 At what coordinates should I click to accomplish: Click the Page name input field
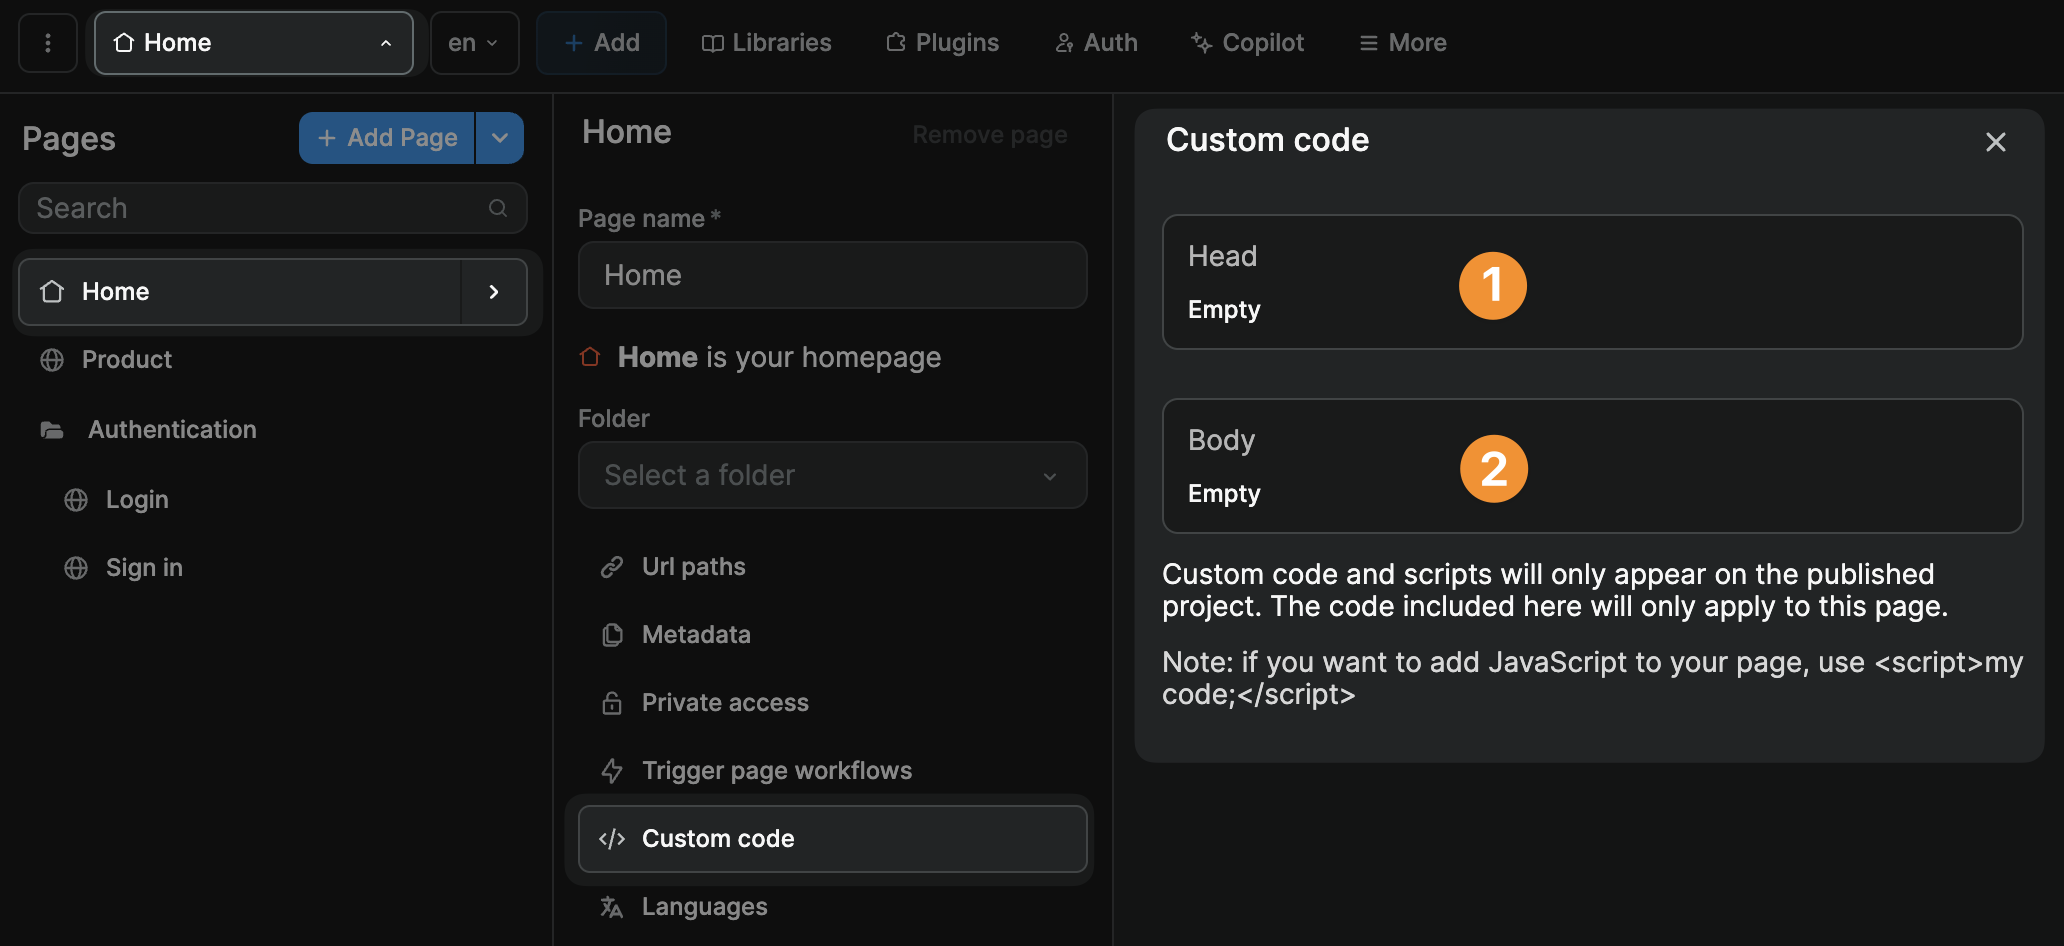832,275
